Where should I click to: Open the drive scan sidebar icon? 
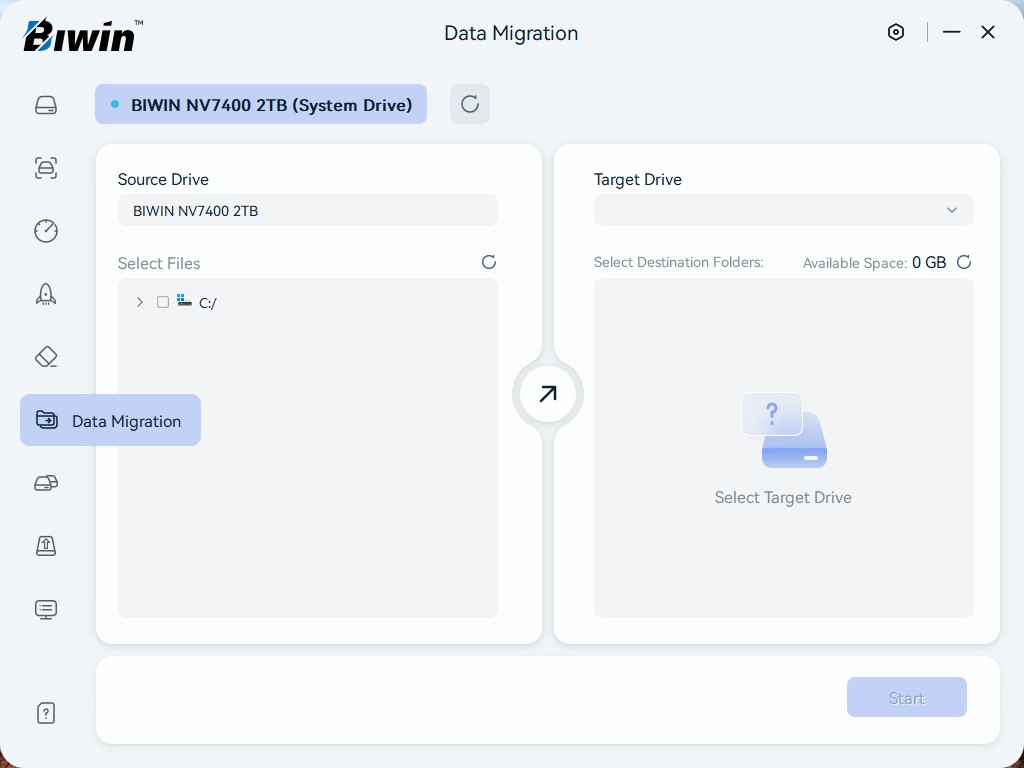click(46, 168)
